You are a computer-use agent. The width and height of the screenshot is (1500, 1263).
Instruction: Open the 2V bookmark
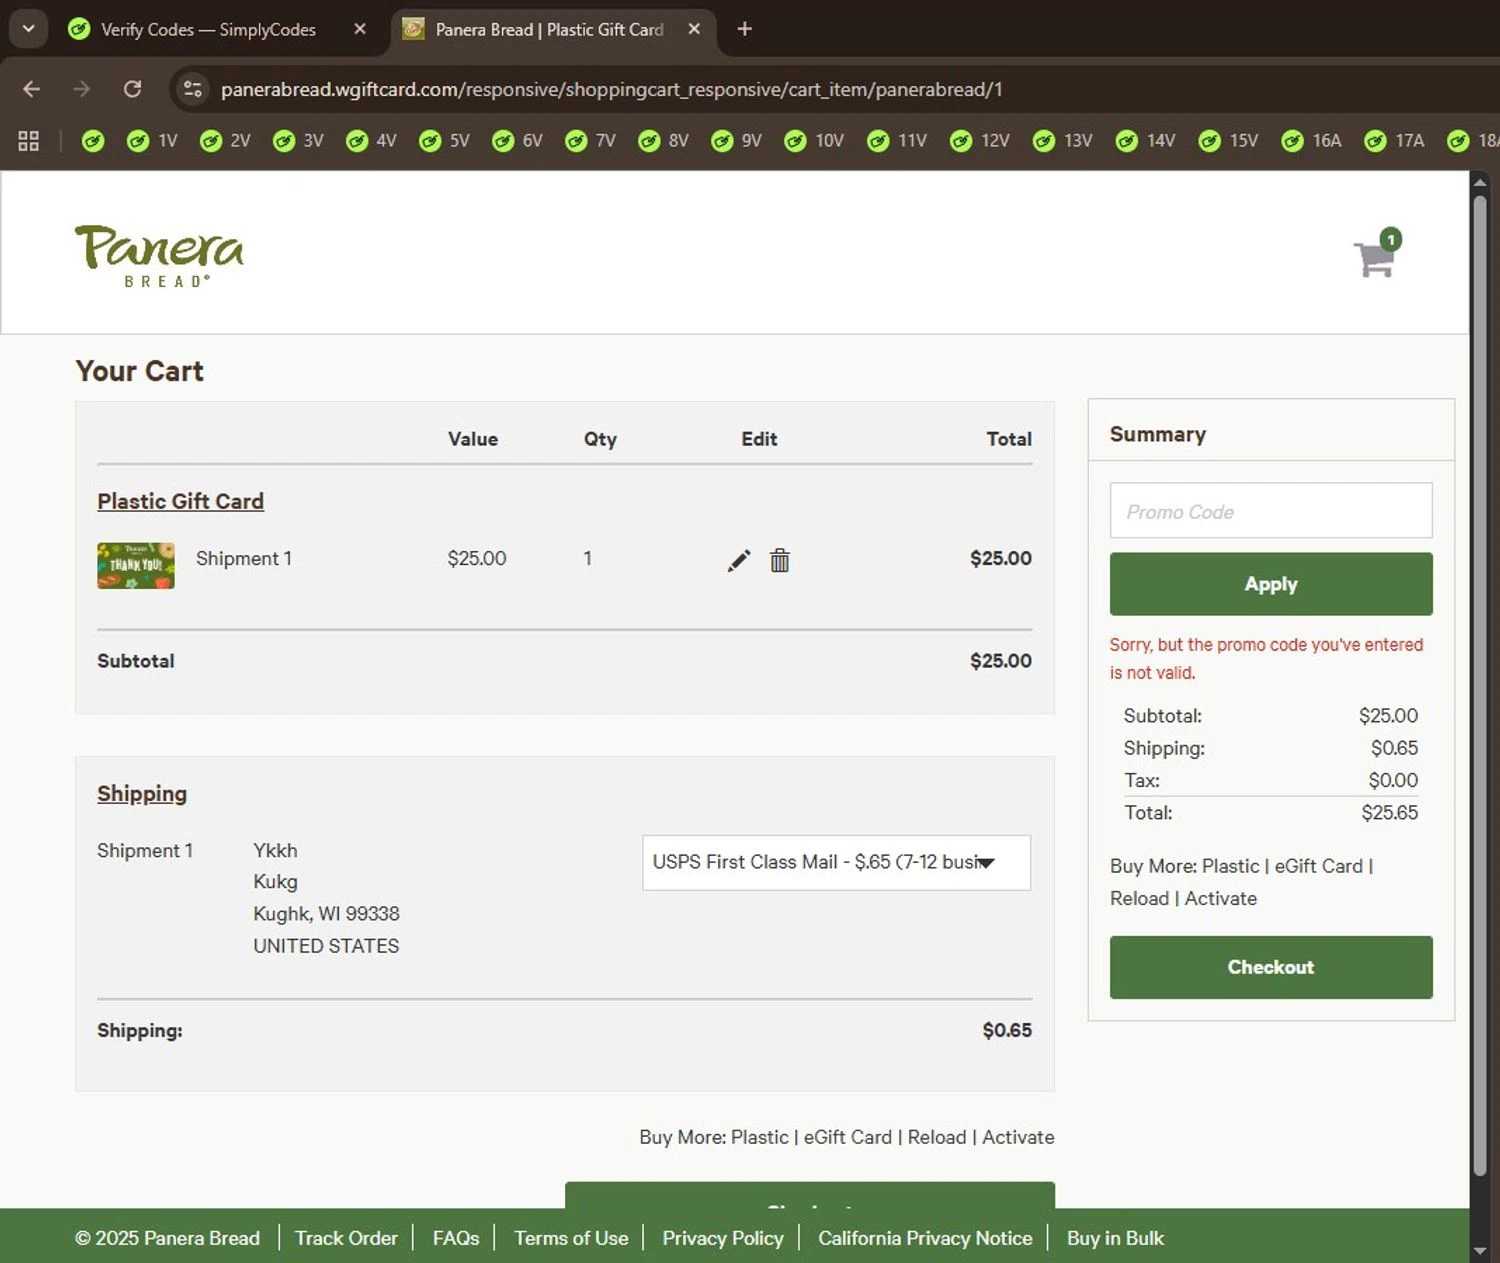pyautogui.click(x=225, y=141)
